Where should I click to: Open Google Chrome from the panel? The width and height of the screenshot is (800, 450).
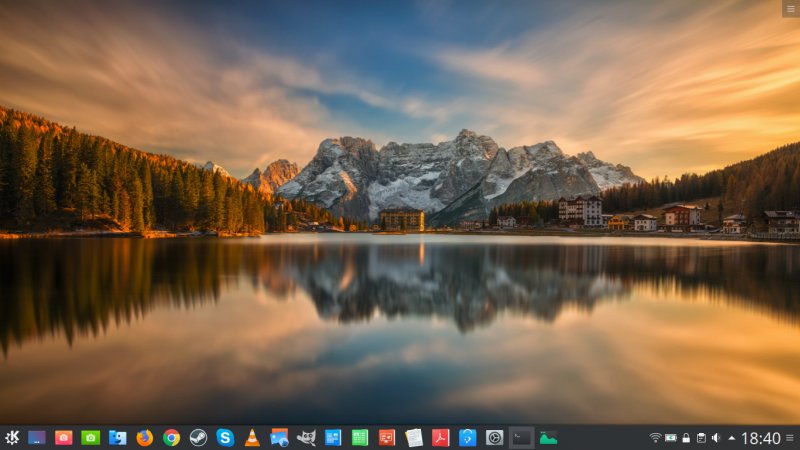coord(172,437)
